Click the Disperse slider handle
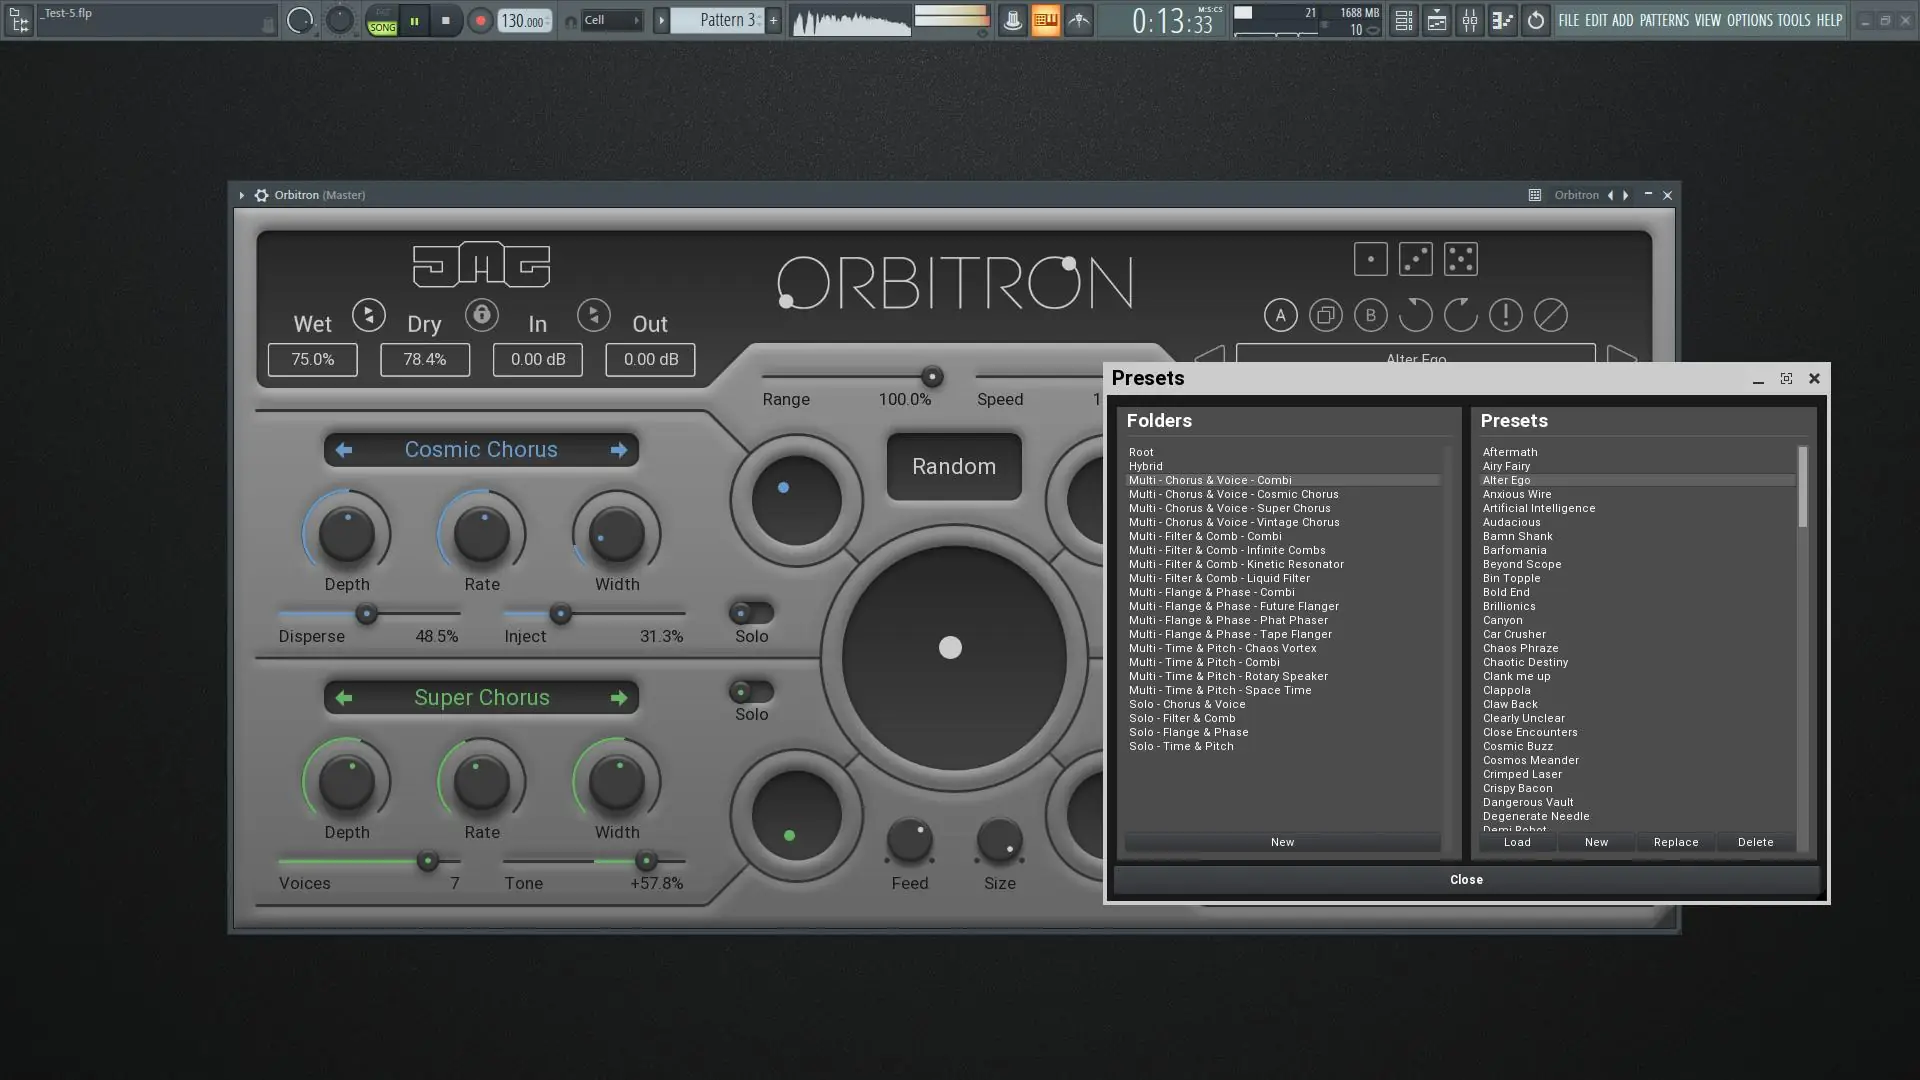 pos(366,613)
